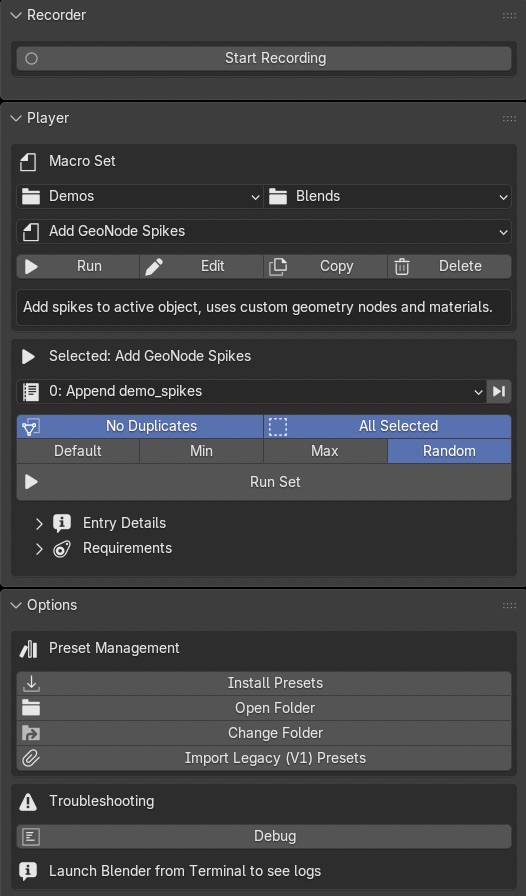This screenshot has width=526, height=896.
Task: Click Run Set button
Action: 264,482
